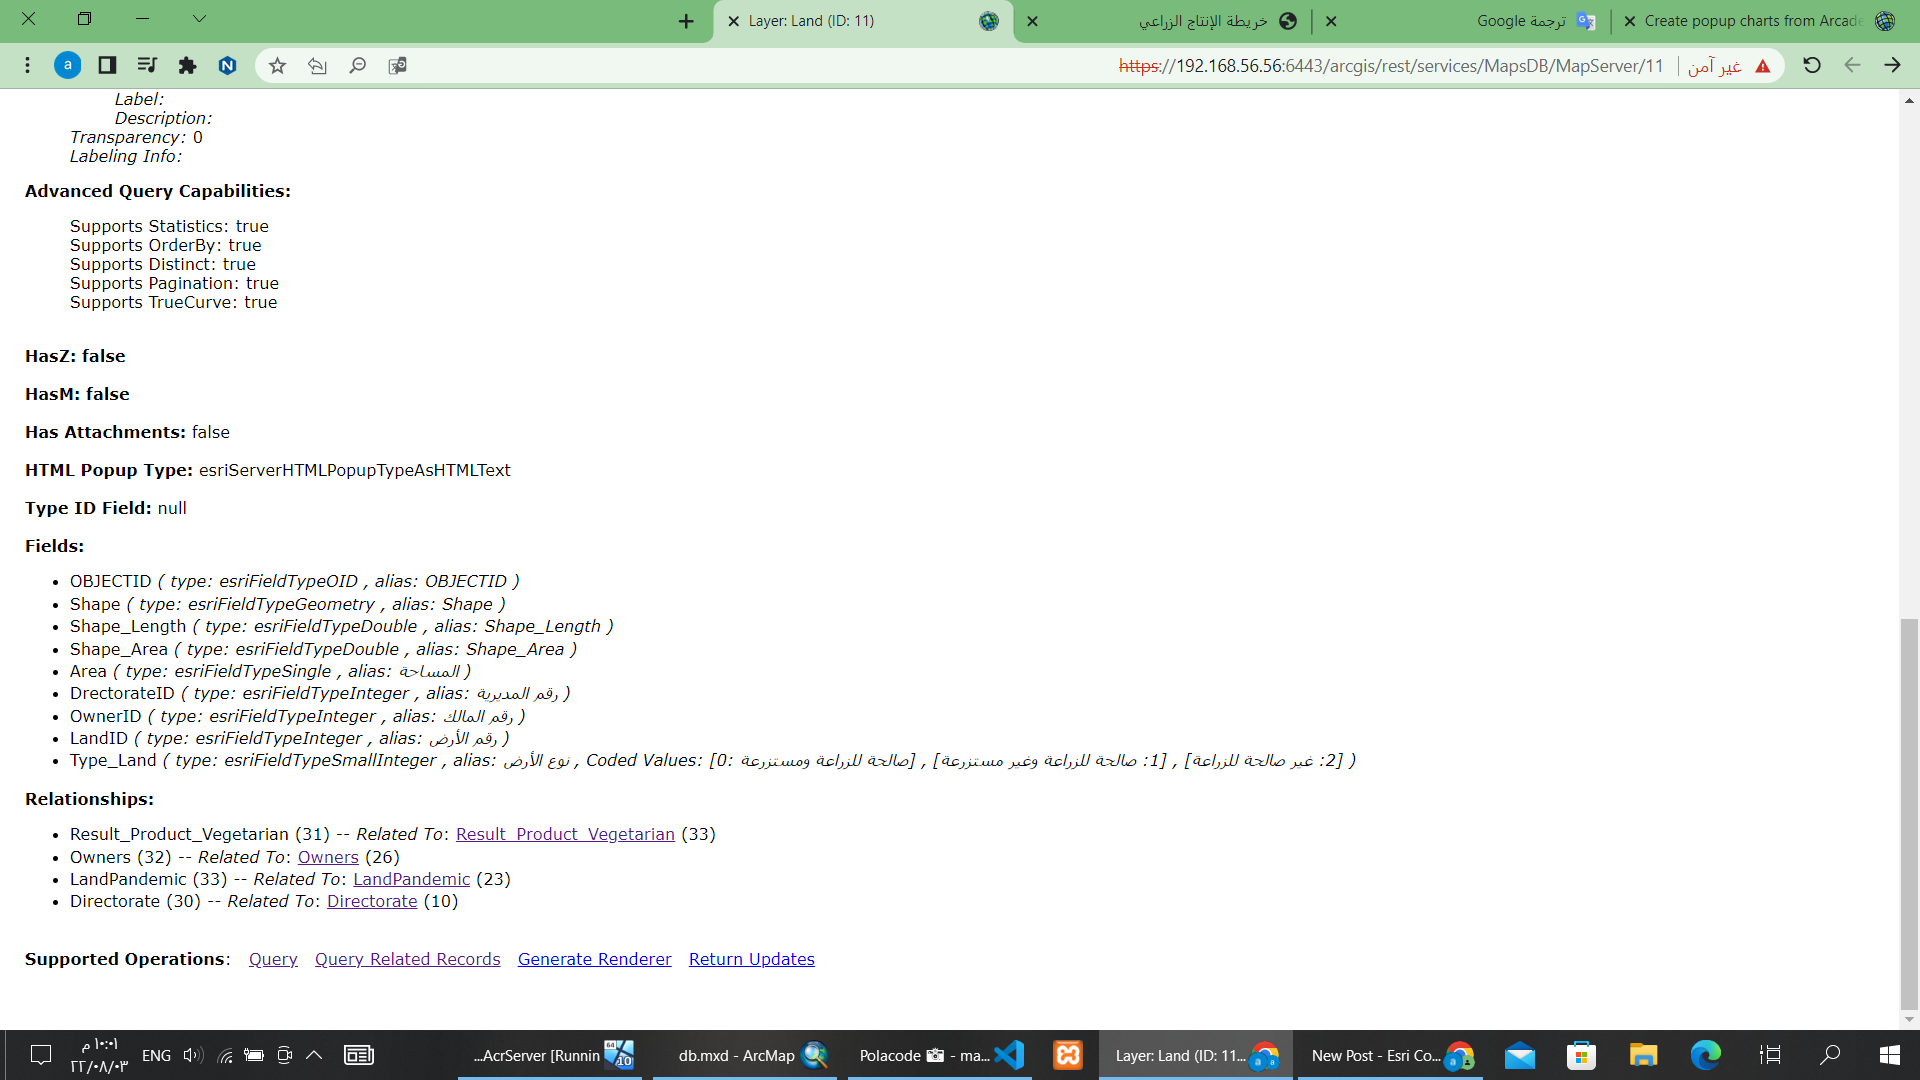The height and width of the screenshot is (1080, 1920).
Task: Click the translate page icon in address bar
Action: point(397,66)
